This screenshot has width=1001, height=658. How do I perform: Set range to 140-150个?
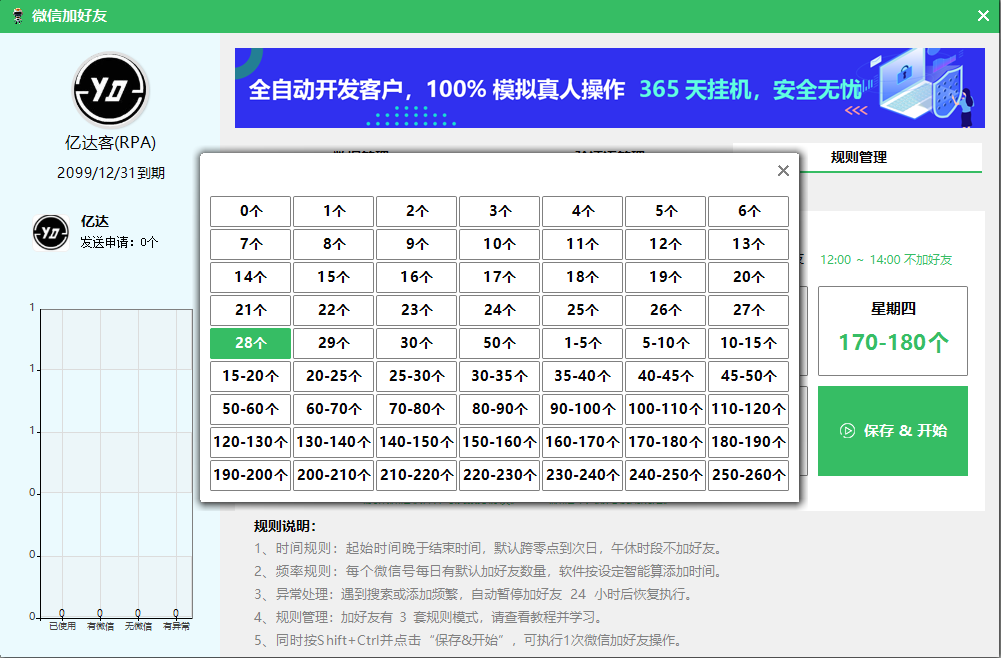pos(416,442)
